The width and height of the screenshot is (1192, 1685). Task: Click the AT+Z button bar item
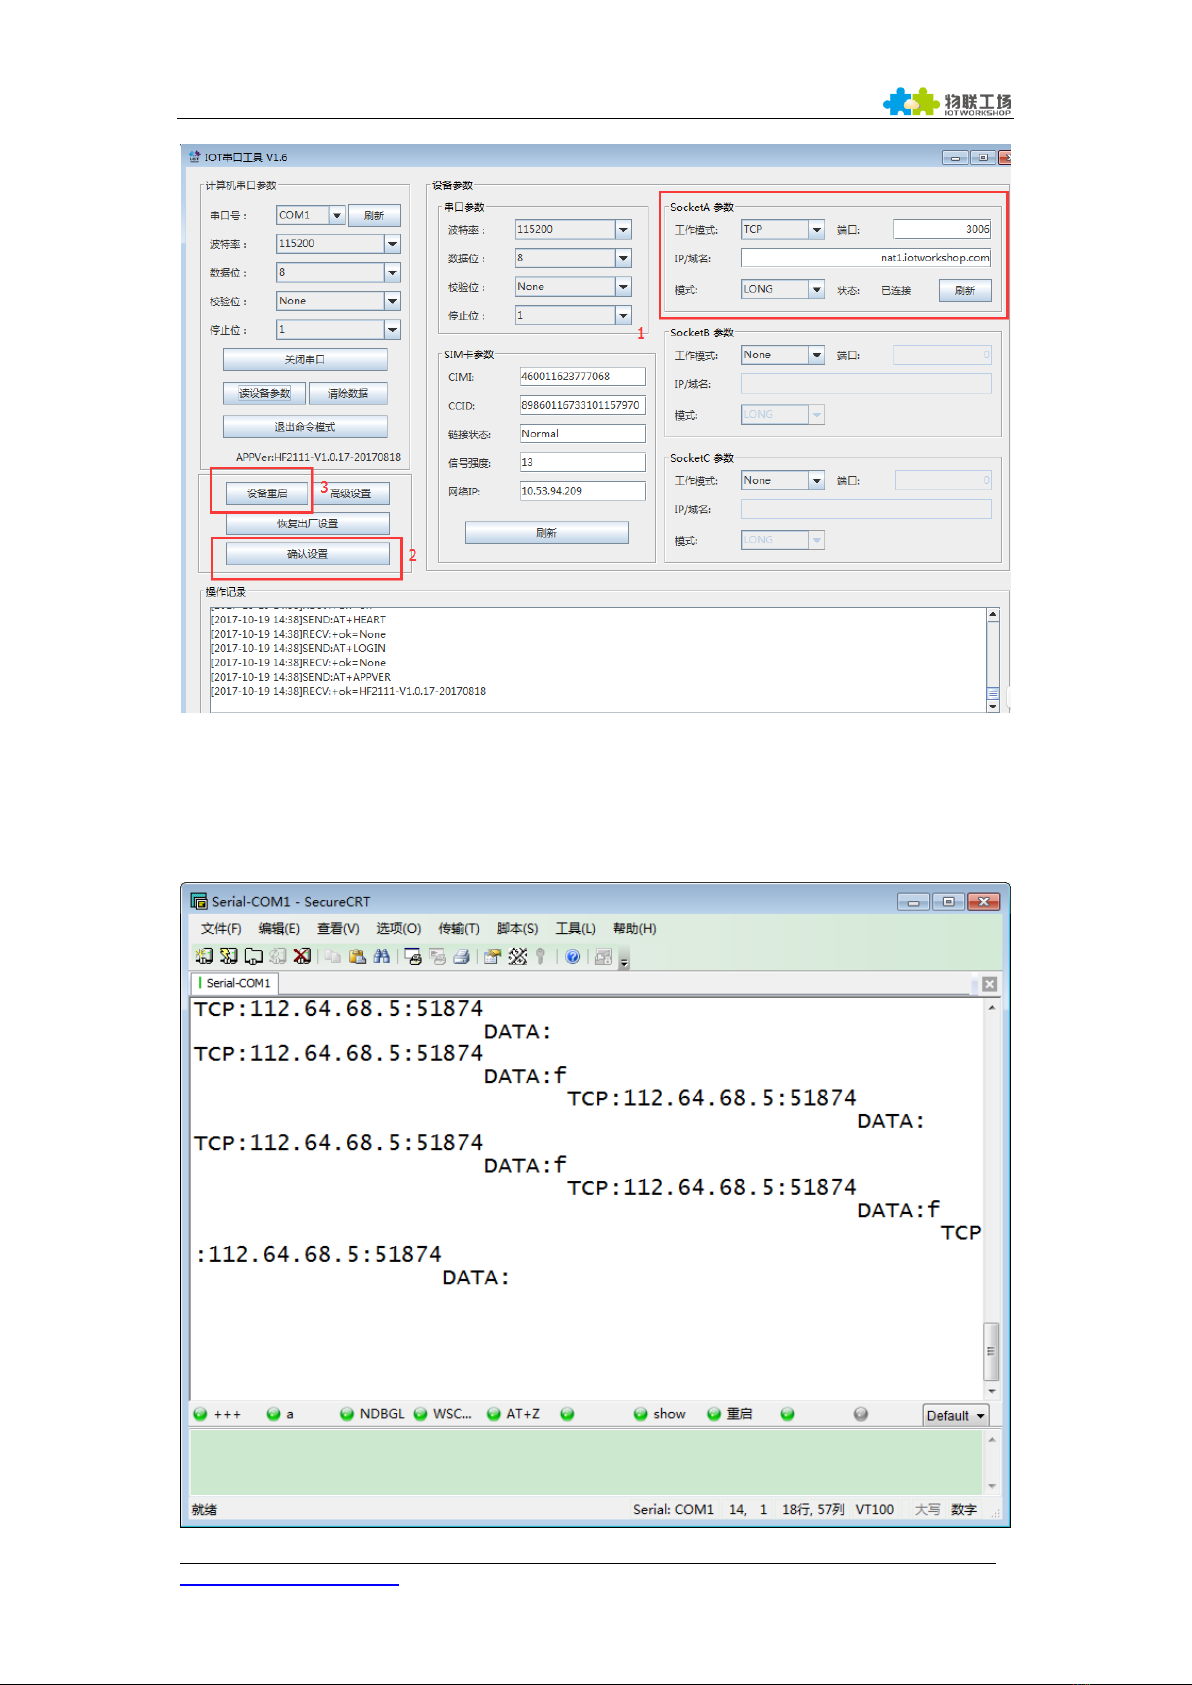(514, 1414)
